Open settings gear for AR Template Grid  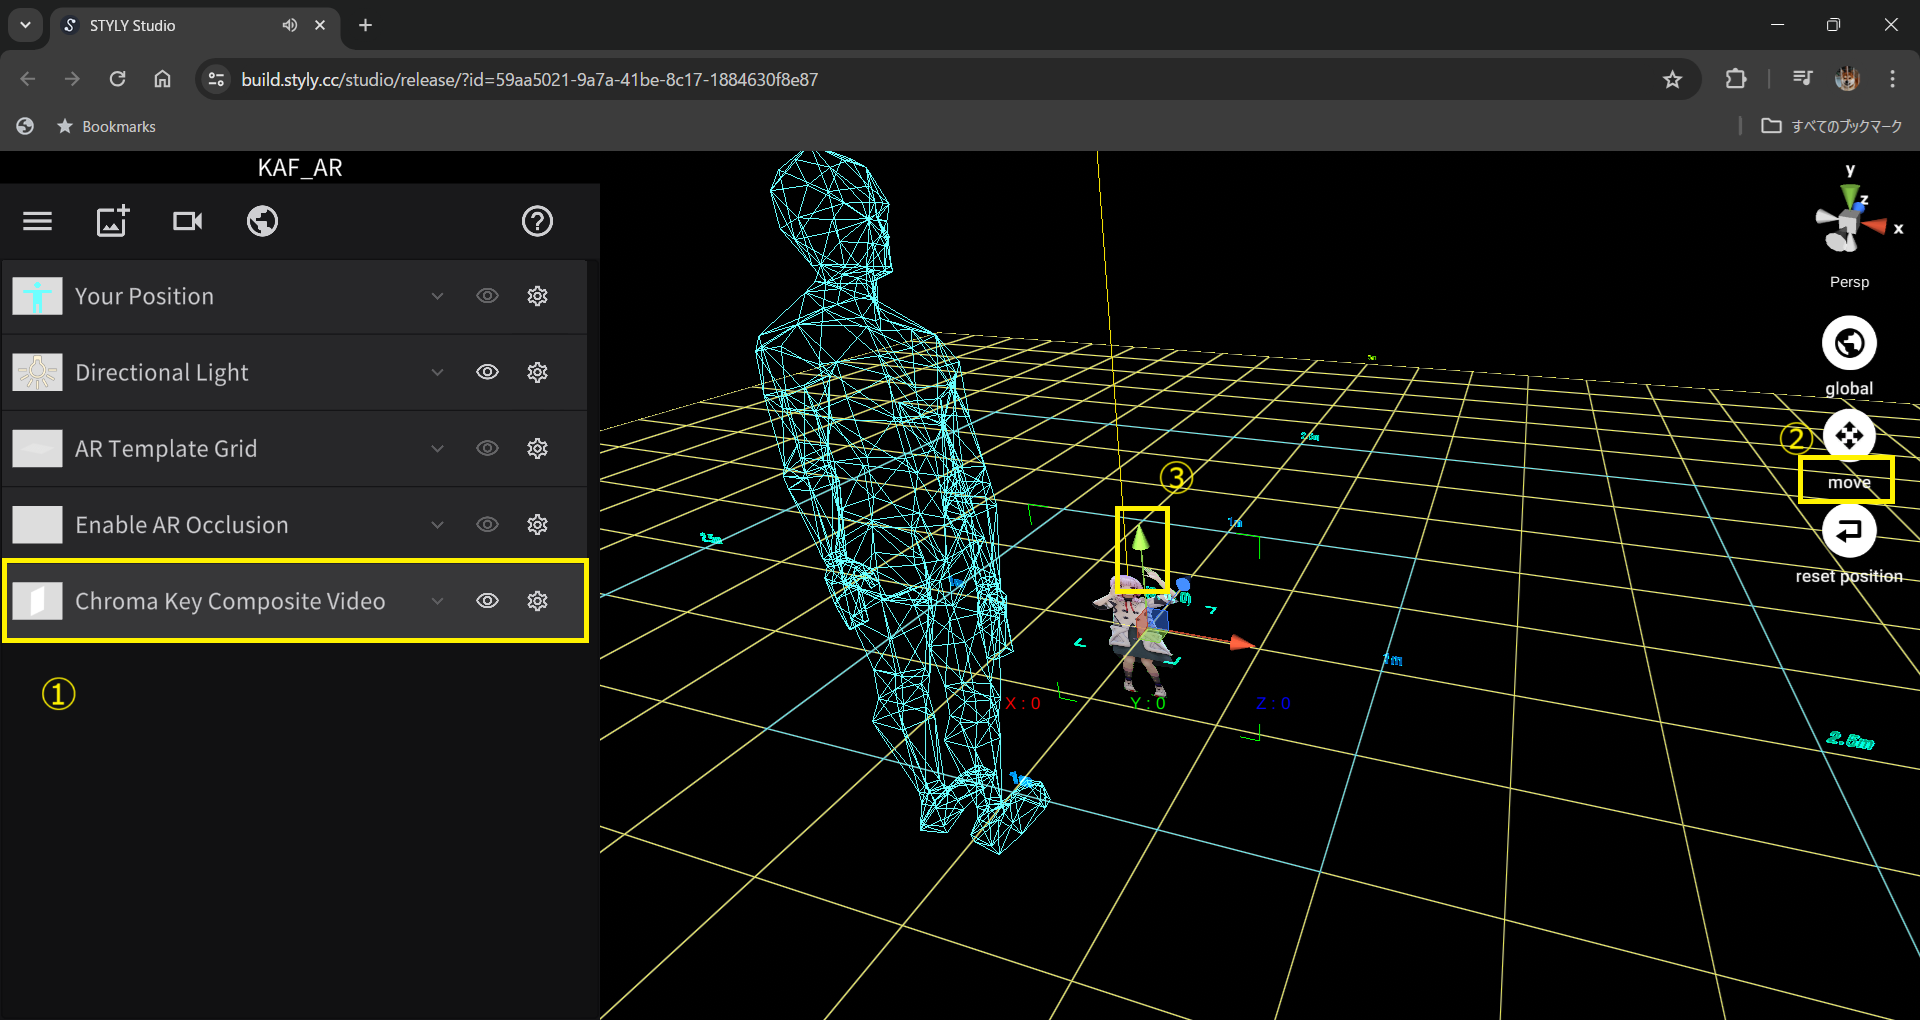click(x=538, y=448)
